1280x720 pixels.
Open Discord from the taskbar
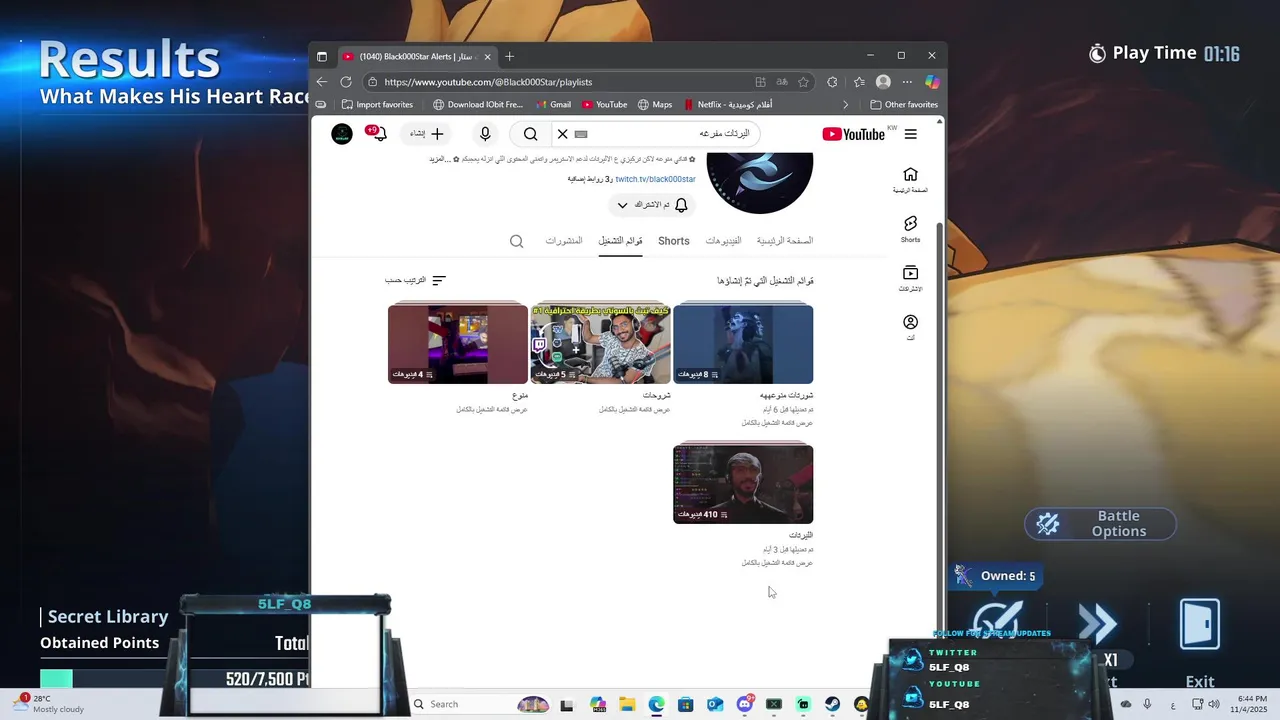[x=744, y=704]
